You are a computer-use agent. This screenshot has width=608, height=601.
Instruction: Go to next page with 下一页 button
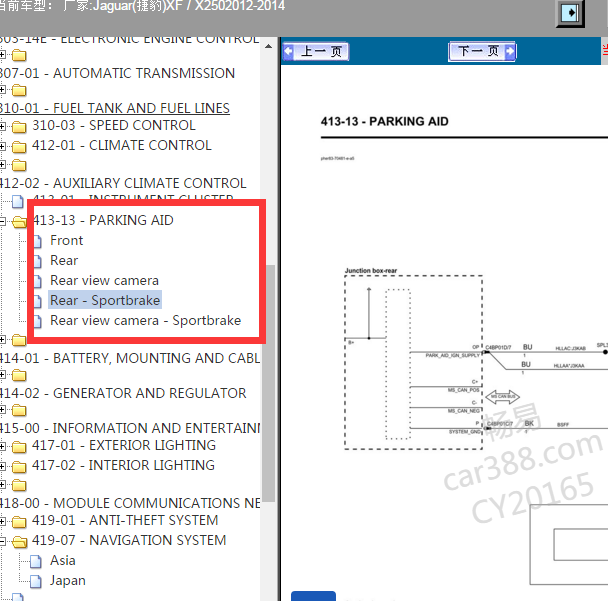(x=482, y=51)
